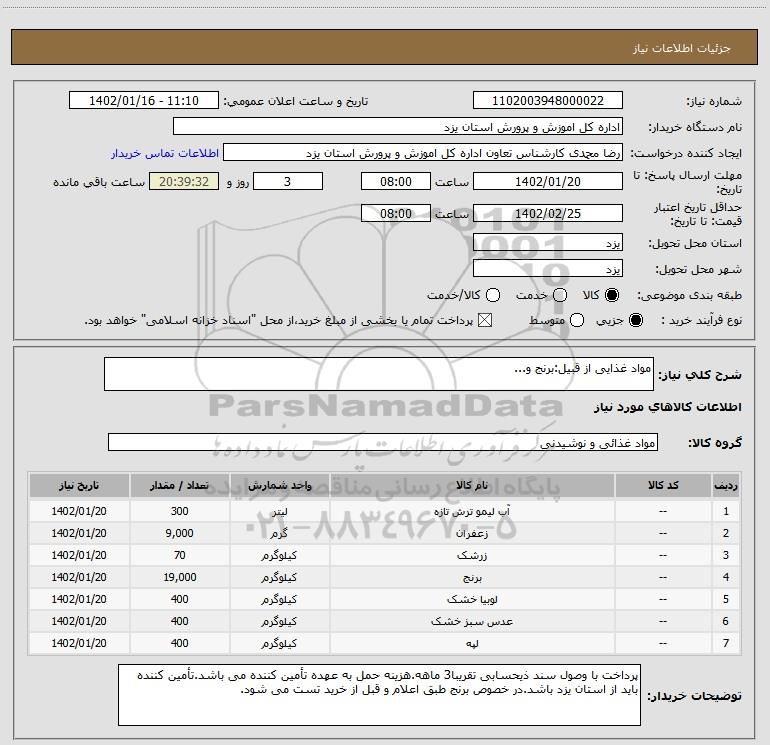Click the response deadline date 1402/01/20 field
770x745 pixels.
(548, 181)
